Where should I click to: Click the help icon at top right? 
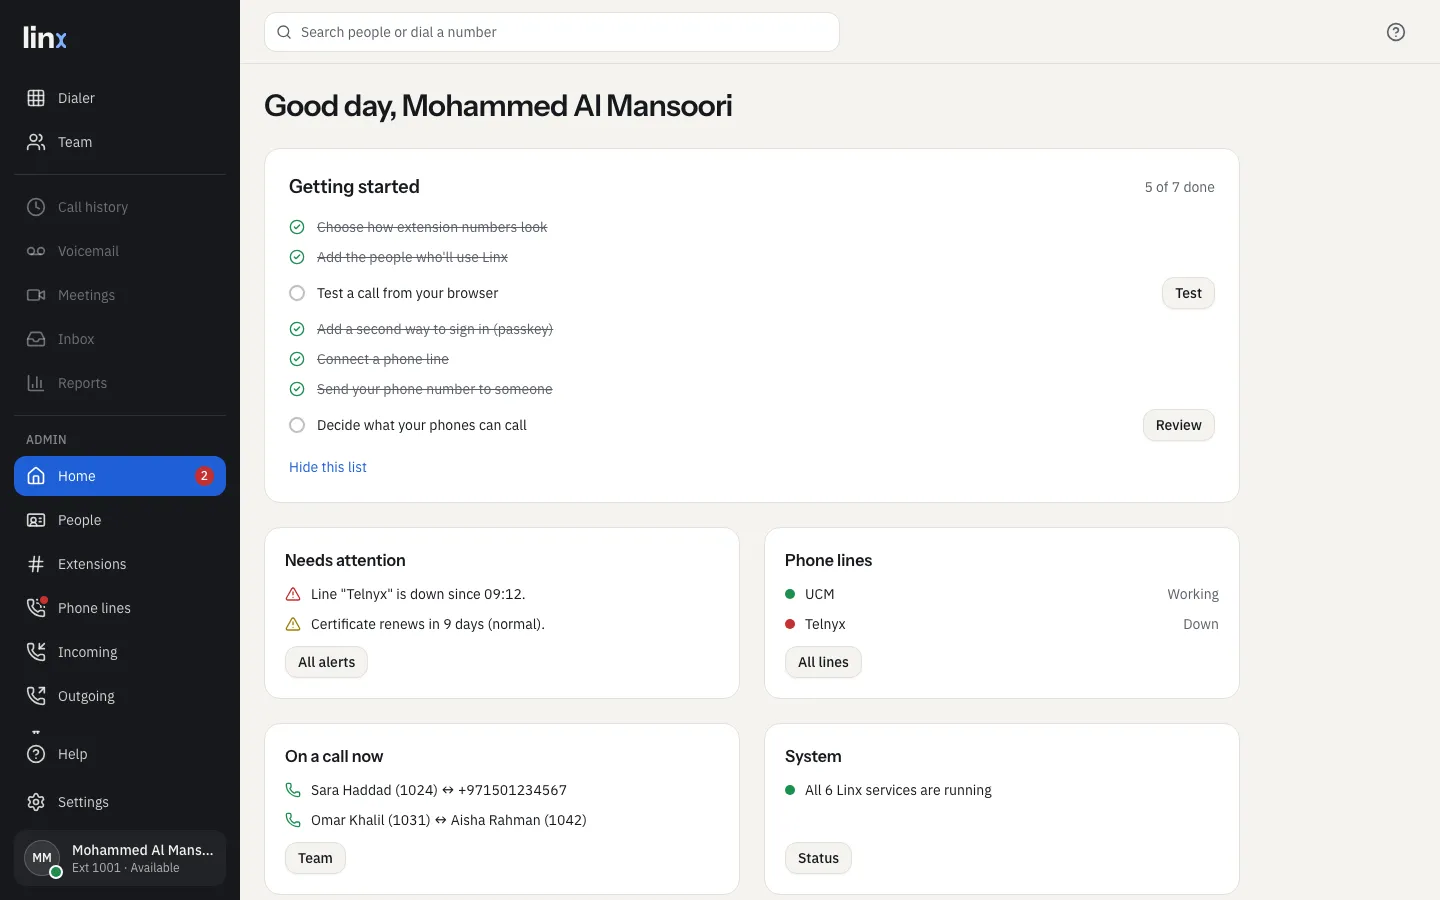pos(1396,32)
